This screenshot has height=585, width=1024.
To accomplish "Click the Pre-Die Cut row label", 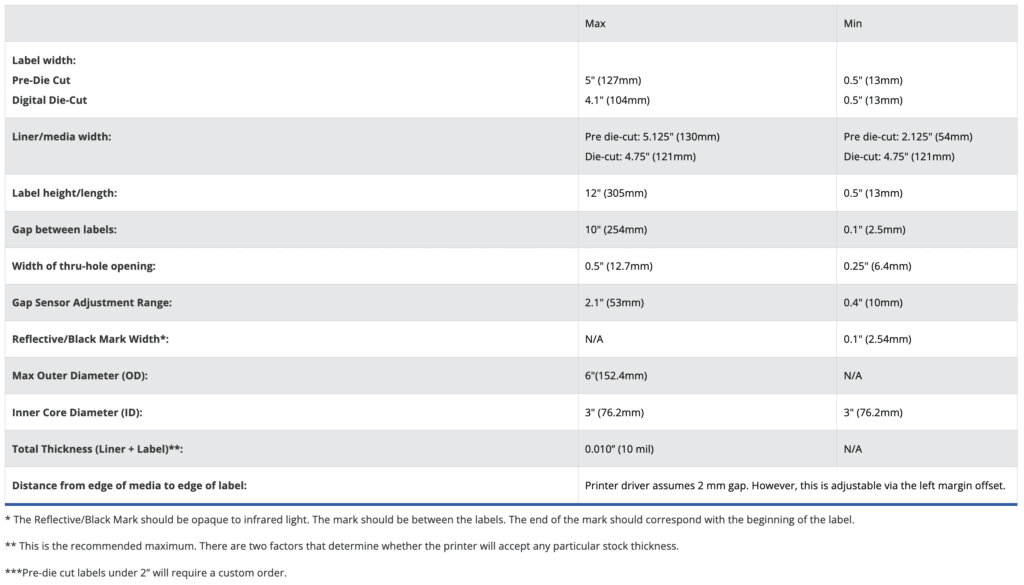I will pyautogui.click(x=41, y=80).
